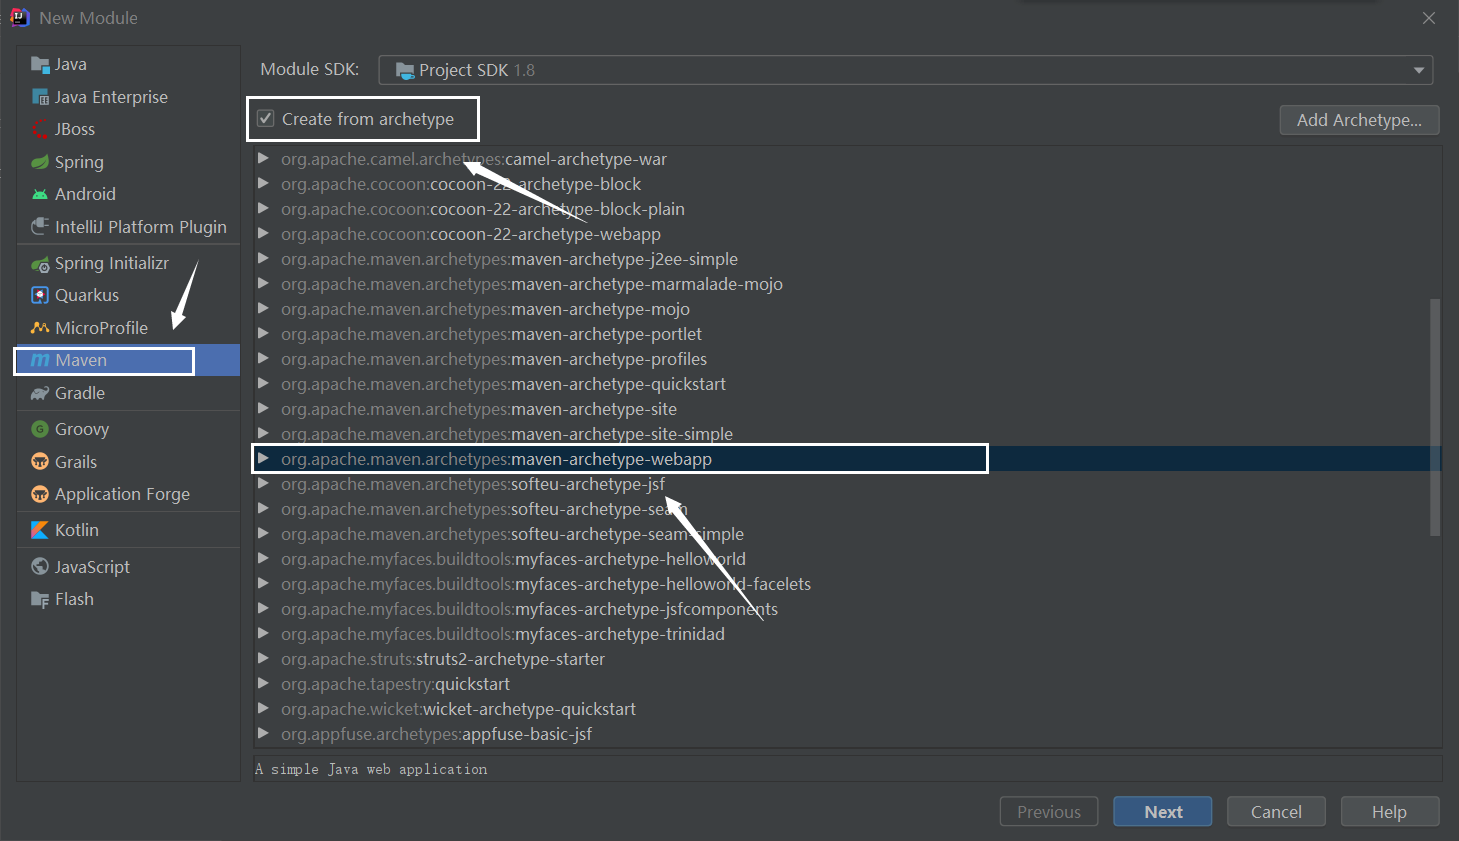
Task: Pick the Application Forge icon
Action: [x=40, y=494]
